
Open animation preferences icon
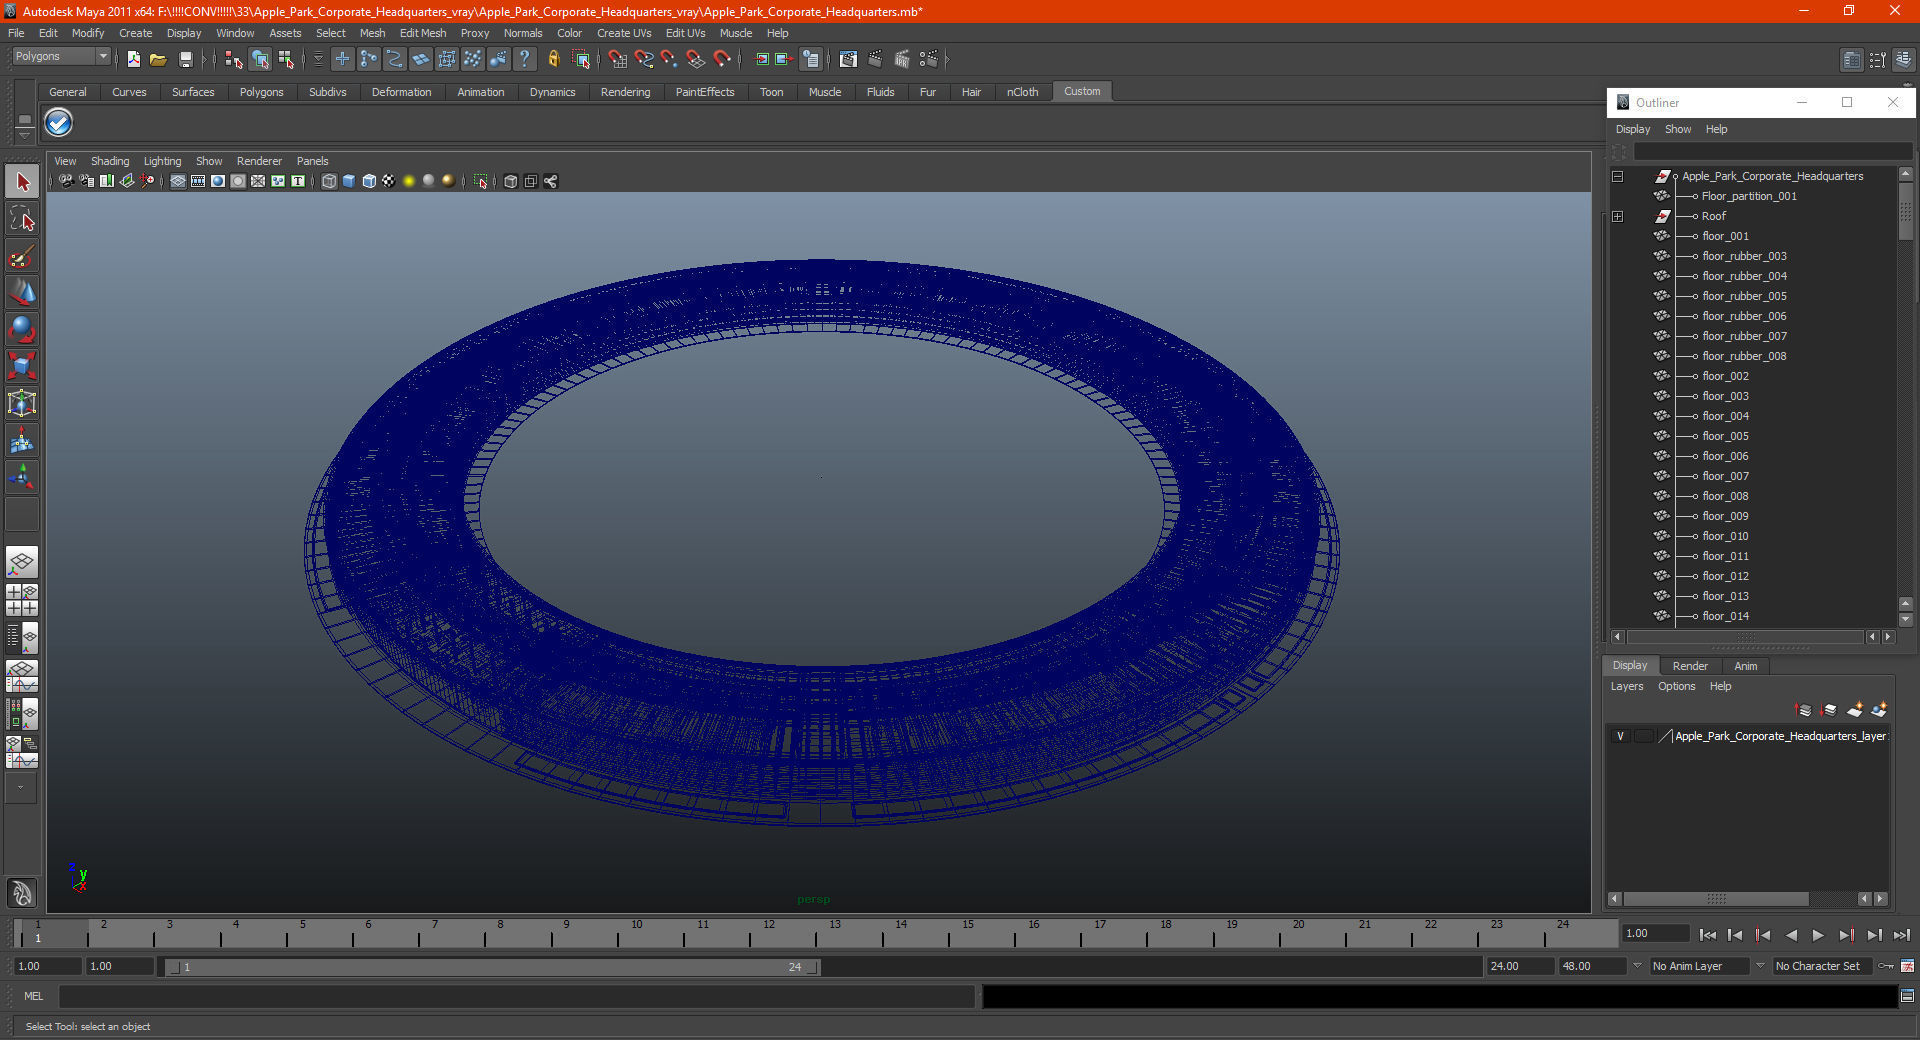click(x=1907, y=966)
